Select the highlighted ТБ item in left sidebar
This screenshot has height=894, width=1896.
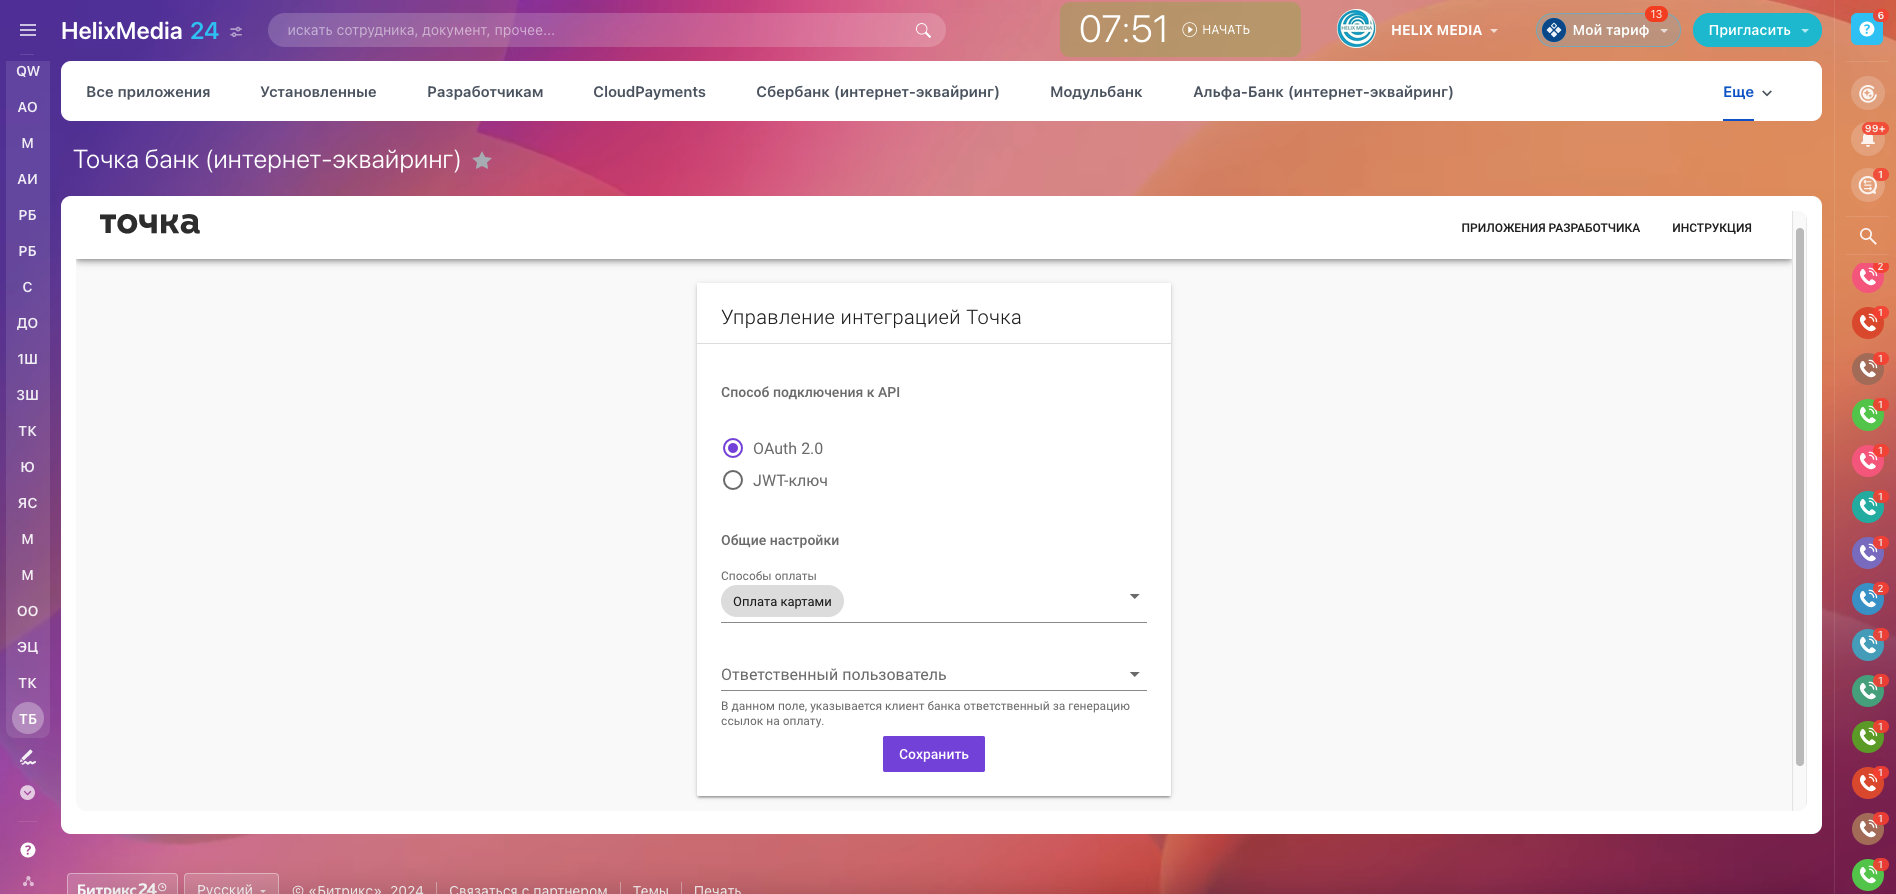coord(28,719)
